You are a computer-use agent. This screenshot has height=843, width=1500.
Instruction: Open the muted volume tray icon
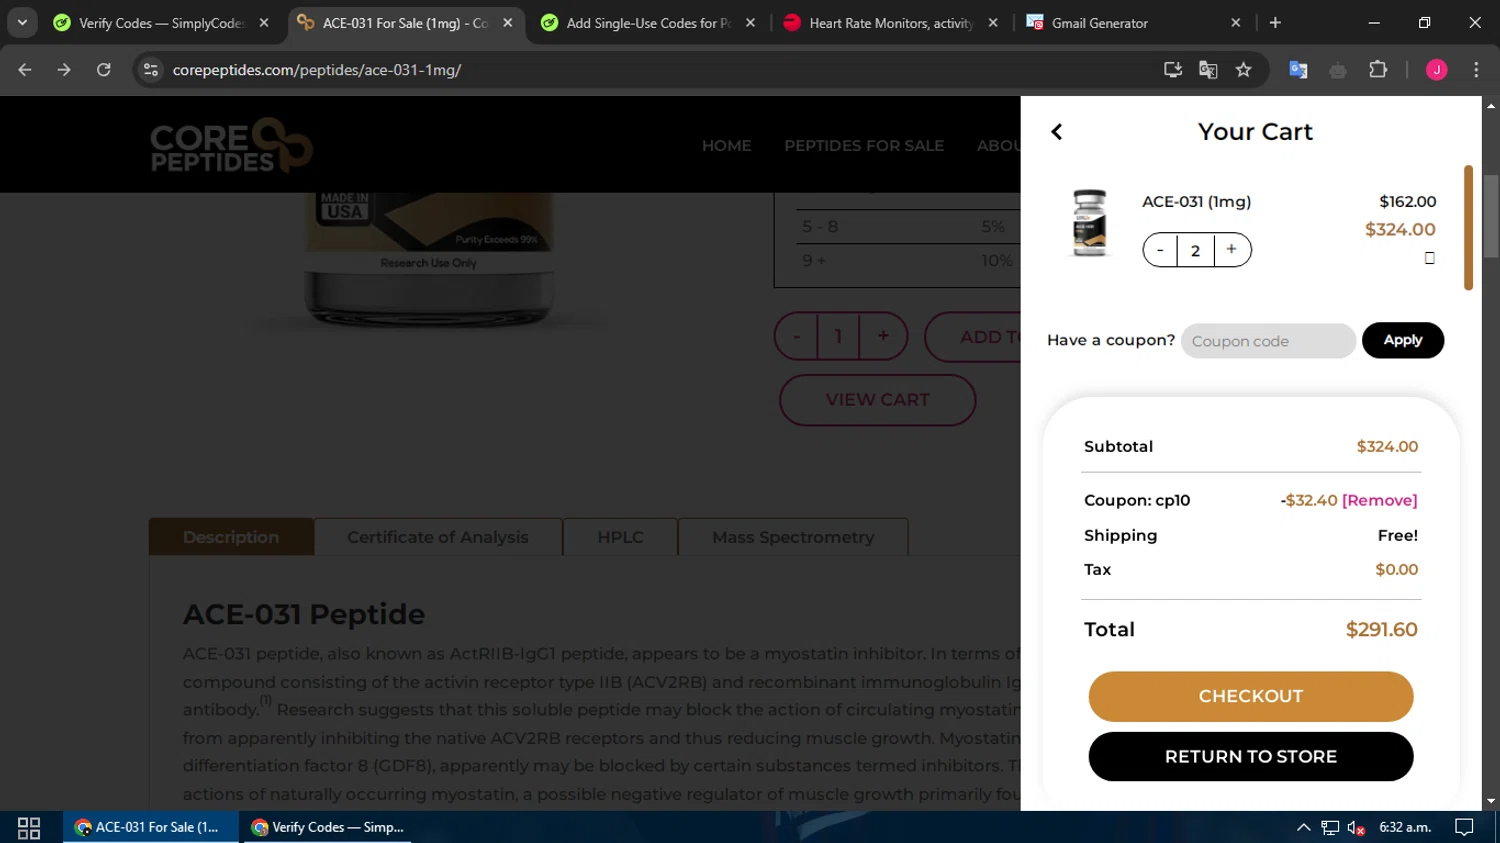(x=1356, y=827)
